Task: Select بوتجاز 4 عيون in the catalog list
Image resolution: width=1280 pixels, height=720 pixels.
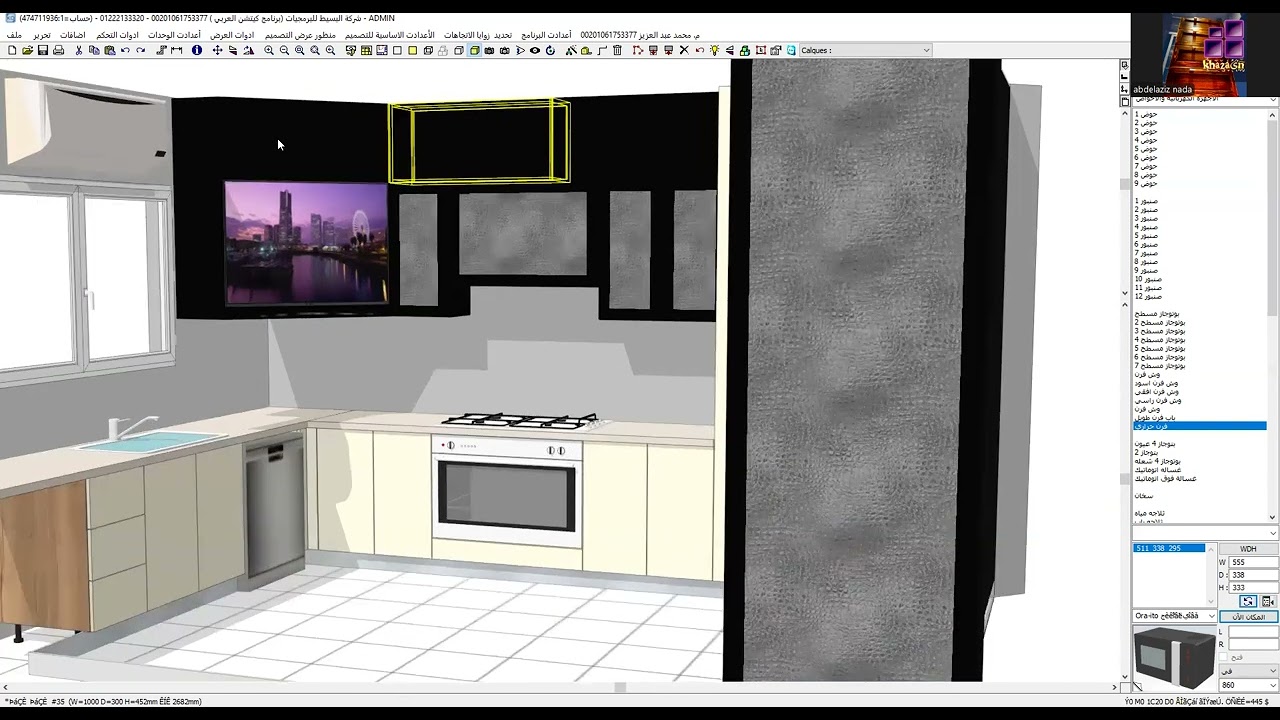Action: (1155, 443)
